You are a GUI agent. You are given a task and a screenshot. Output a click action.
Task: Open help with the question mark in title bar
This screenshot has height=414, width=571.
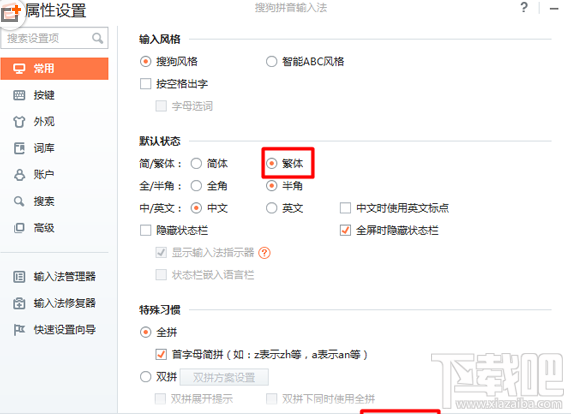tap(524, 7)
